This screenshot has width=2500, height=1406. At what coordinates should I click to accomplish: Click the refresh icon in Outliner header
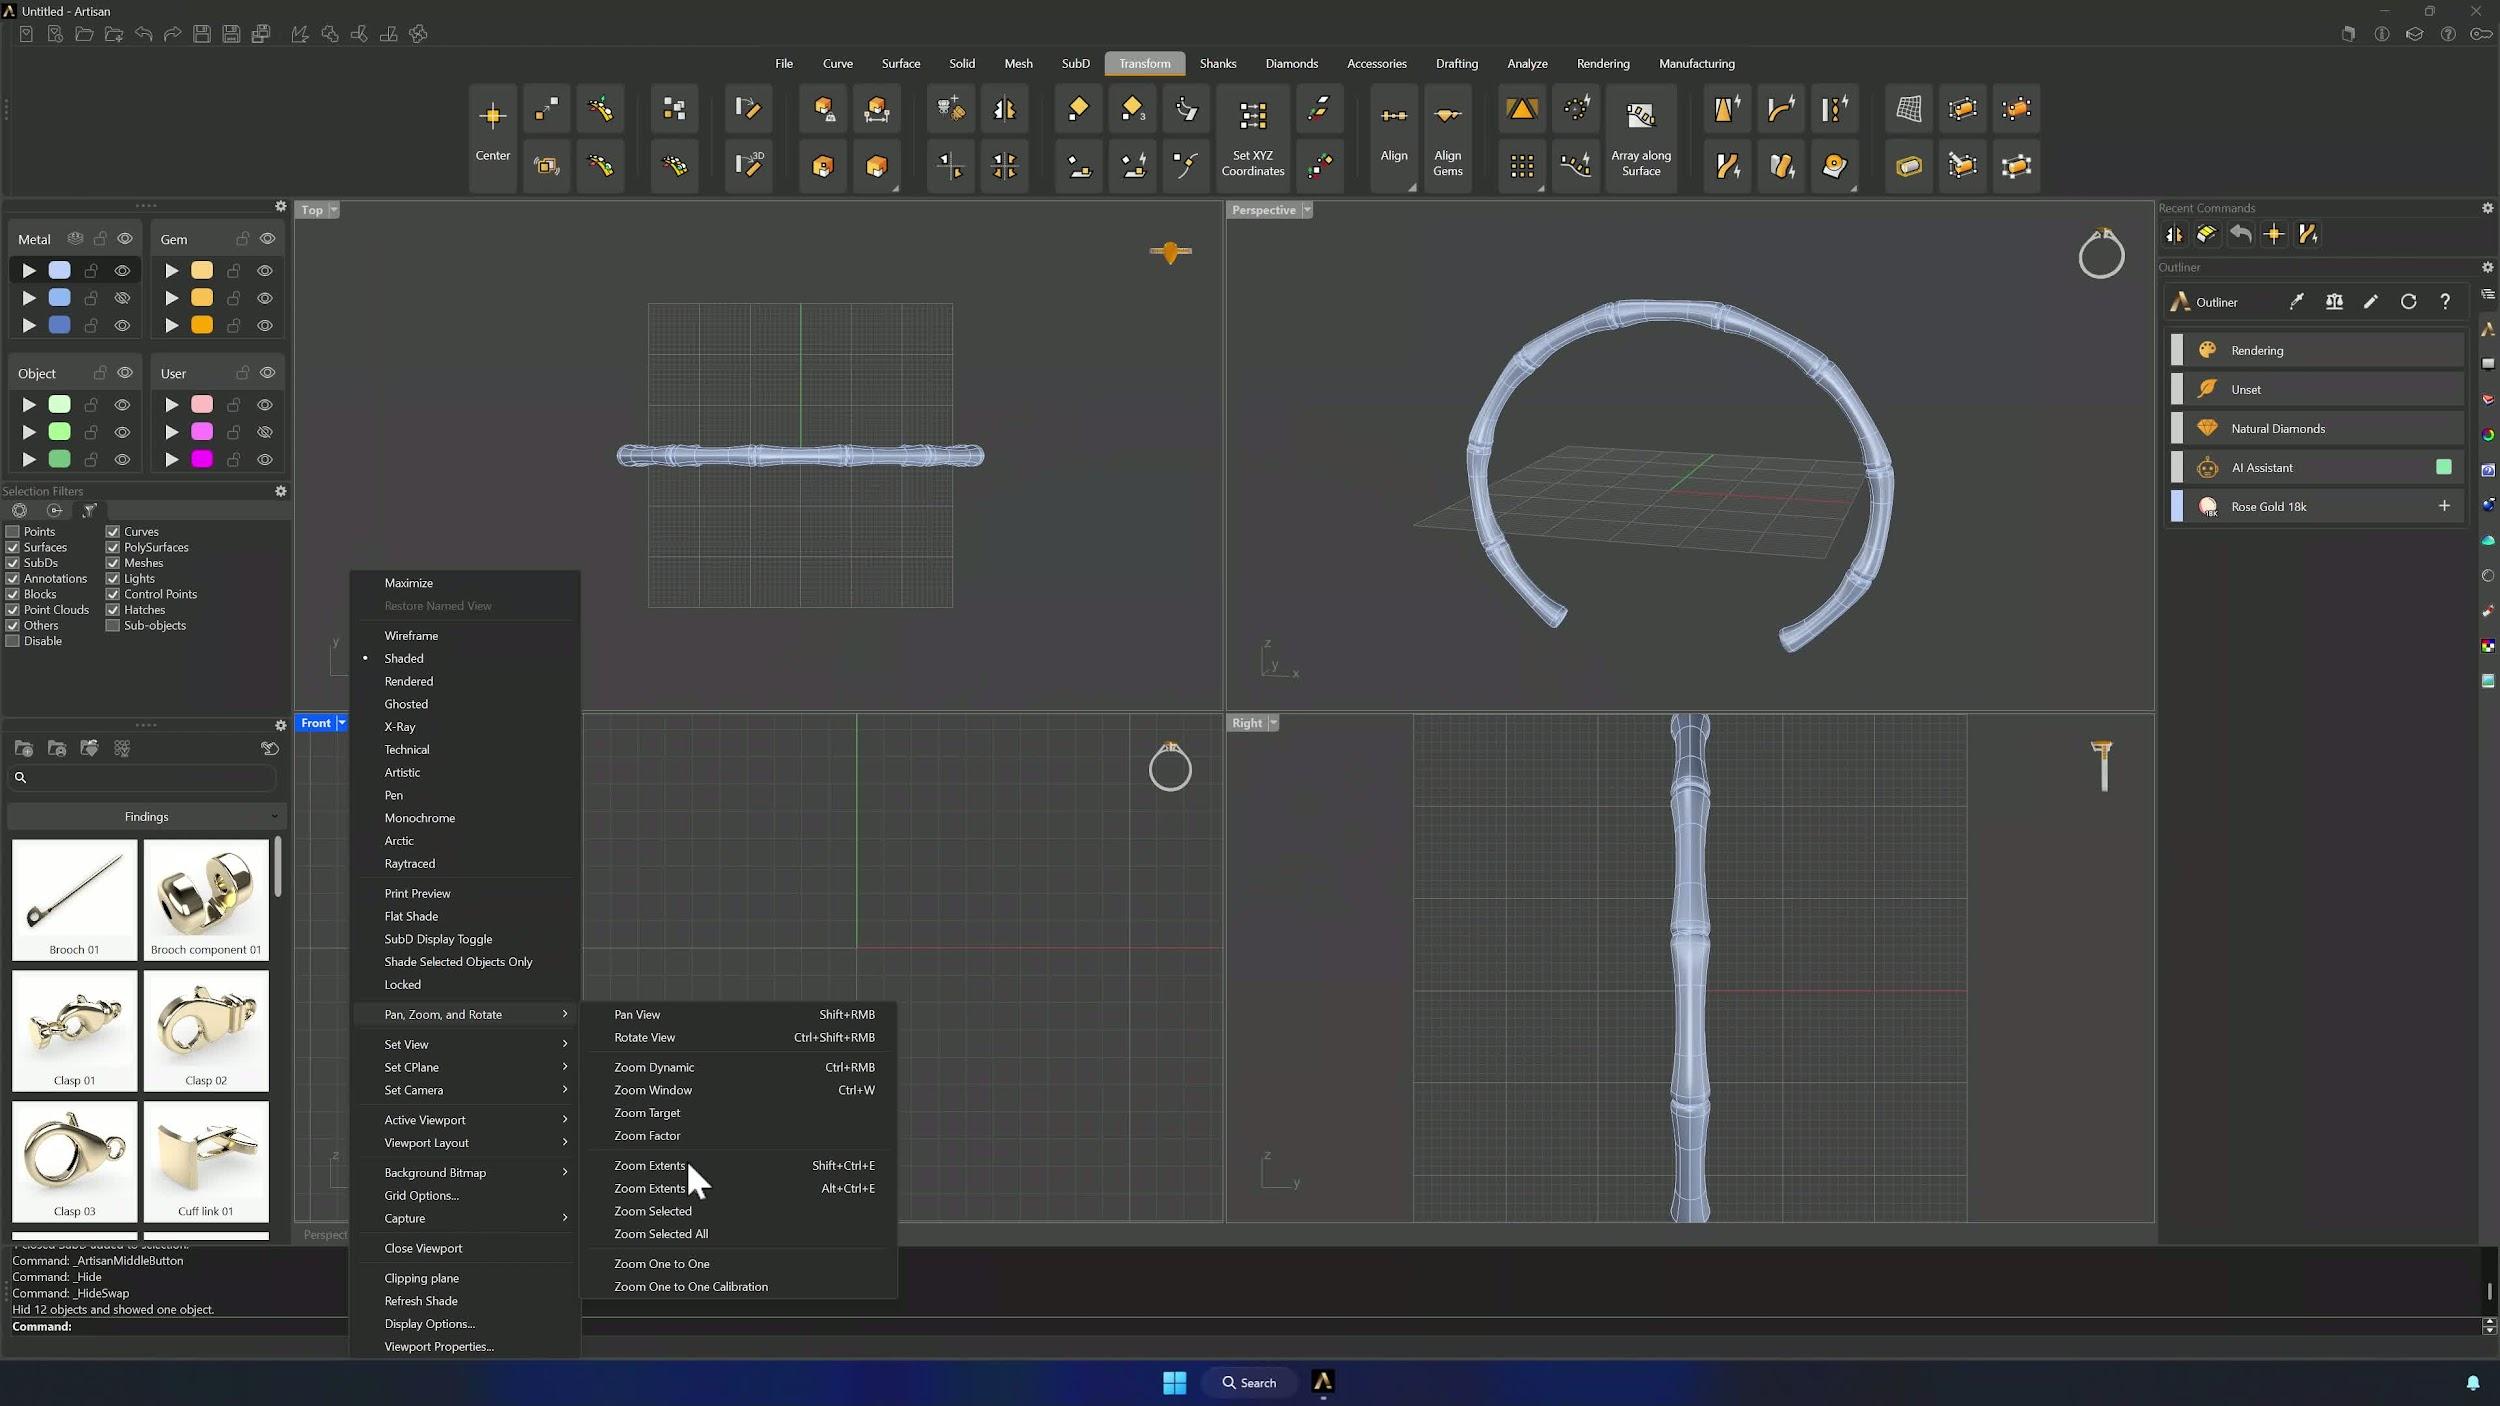(x=2408, y=302)
